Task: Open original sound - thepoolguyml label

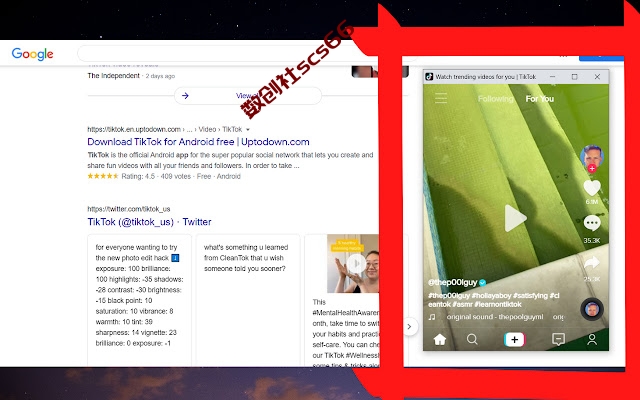Action: point(495,317)
